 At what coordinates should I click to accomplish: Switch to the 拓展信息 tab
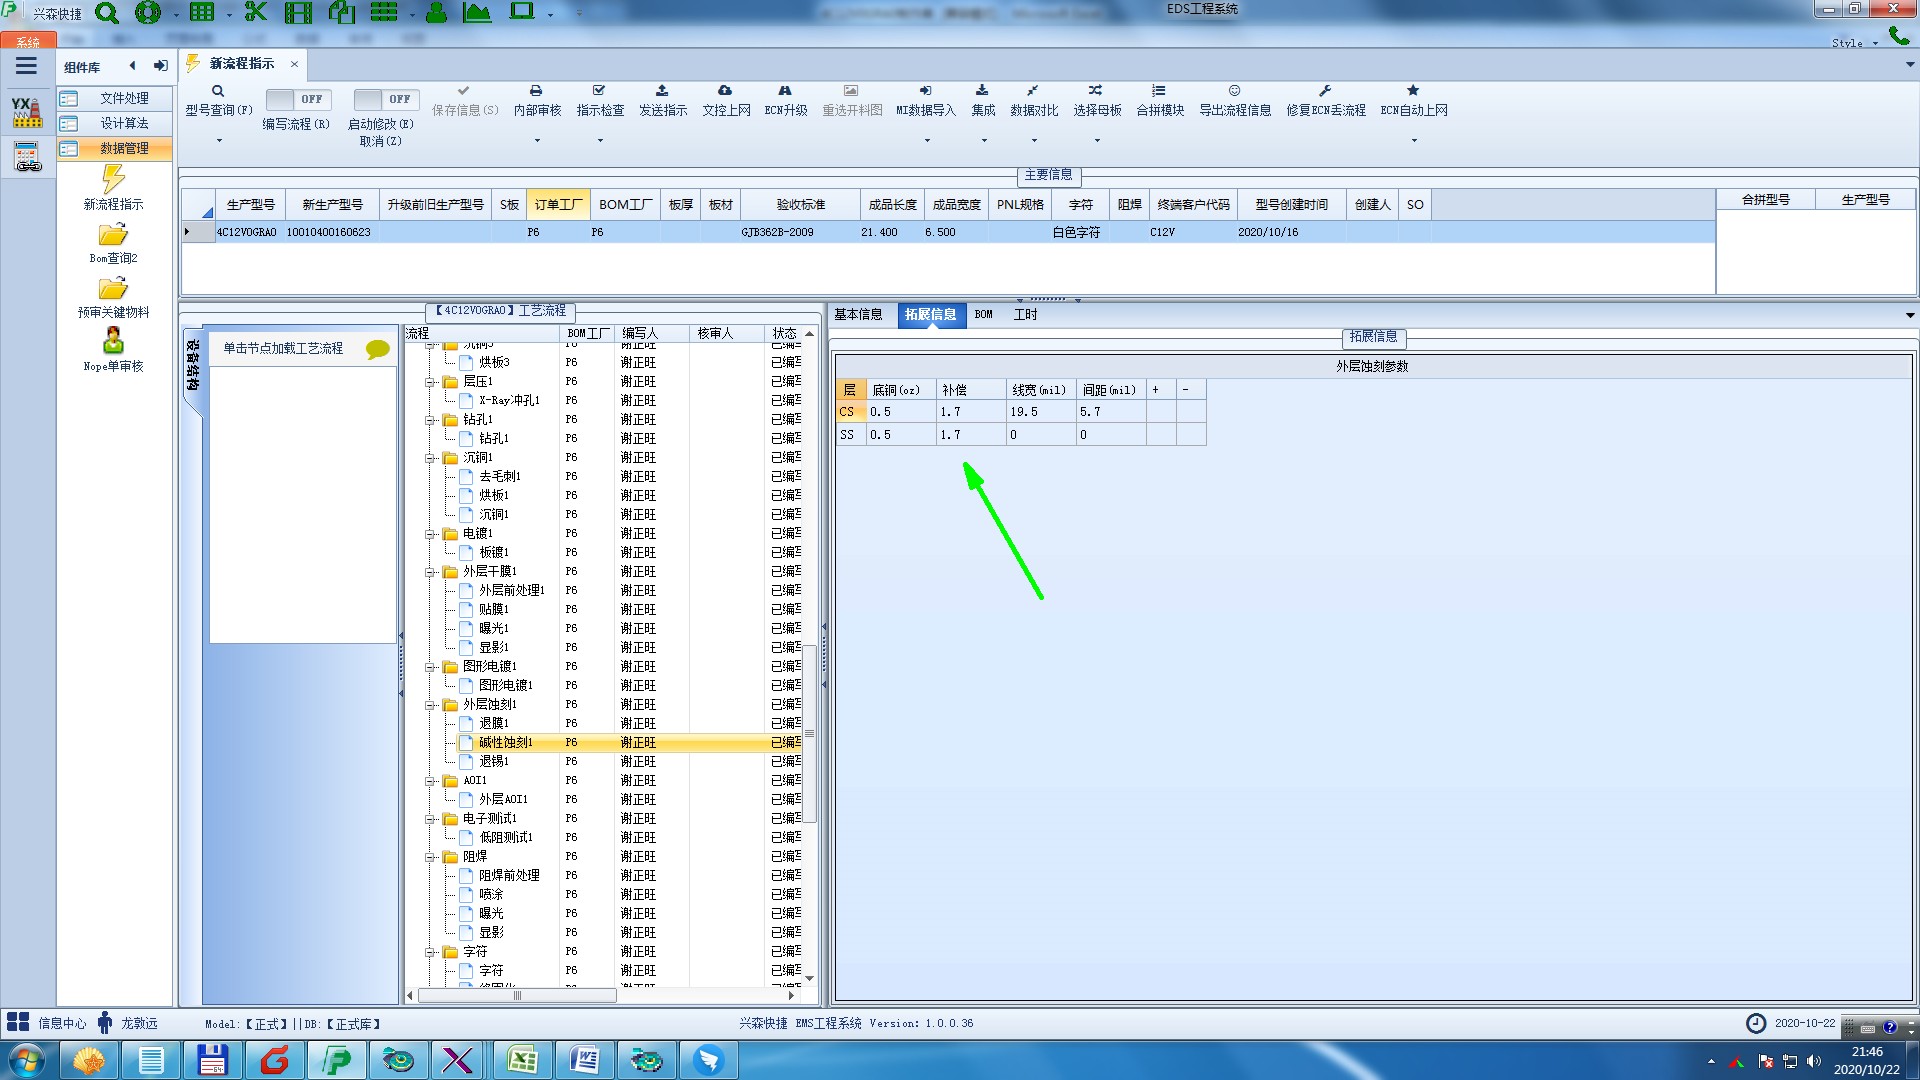pos(930,315)
